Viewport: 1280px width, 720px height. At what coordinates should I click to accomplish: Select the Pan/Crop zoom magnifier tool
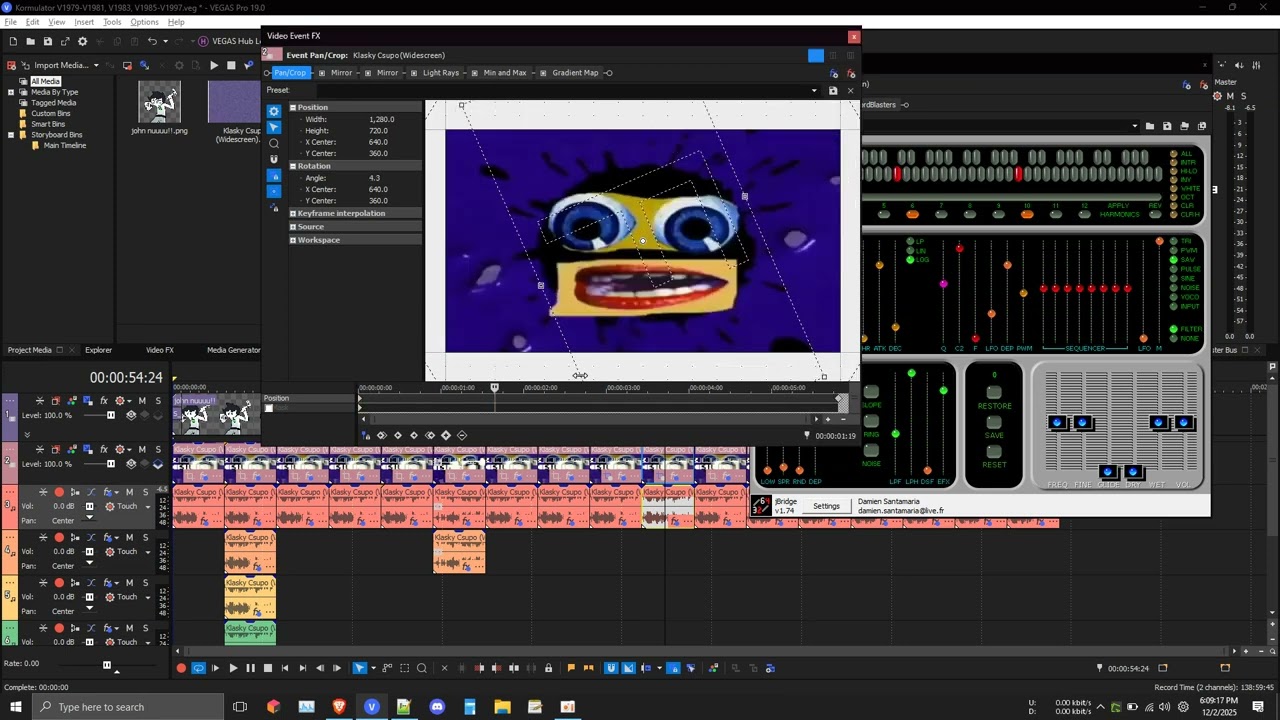[x=274, y=143]
